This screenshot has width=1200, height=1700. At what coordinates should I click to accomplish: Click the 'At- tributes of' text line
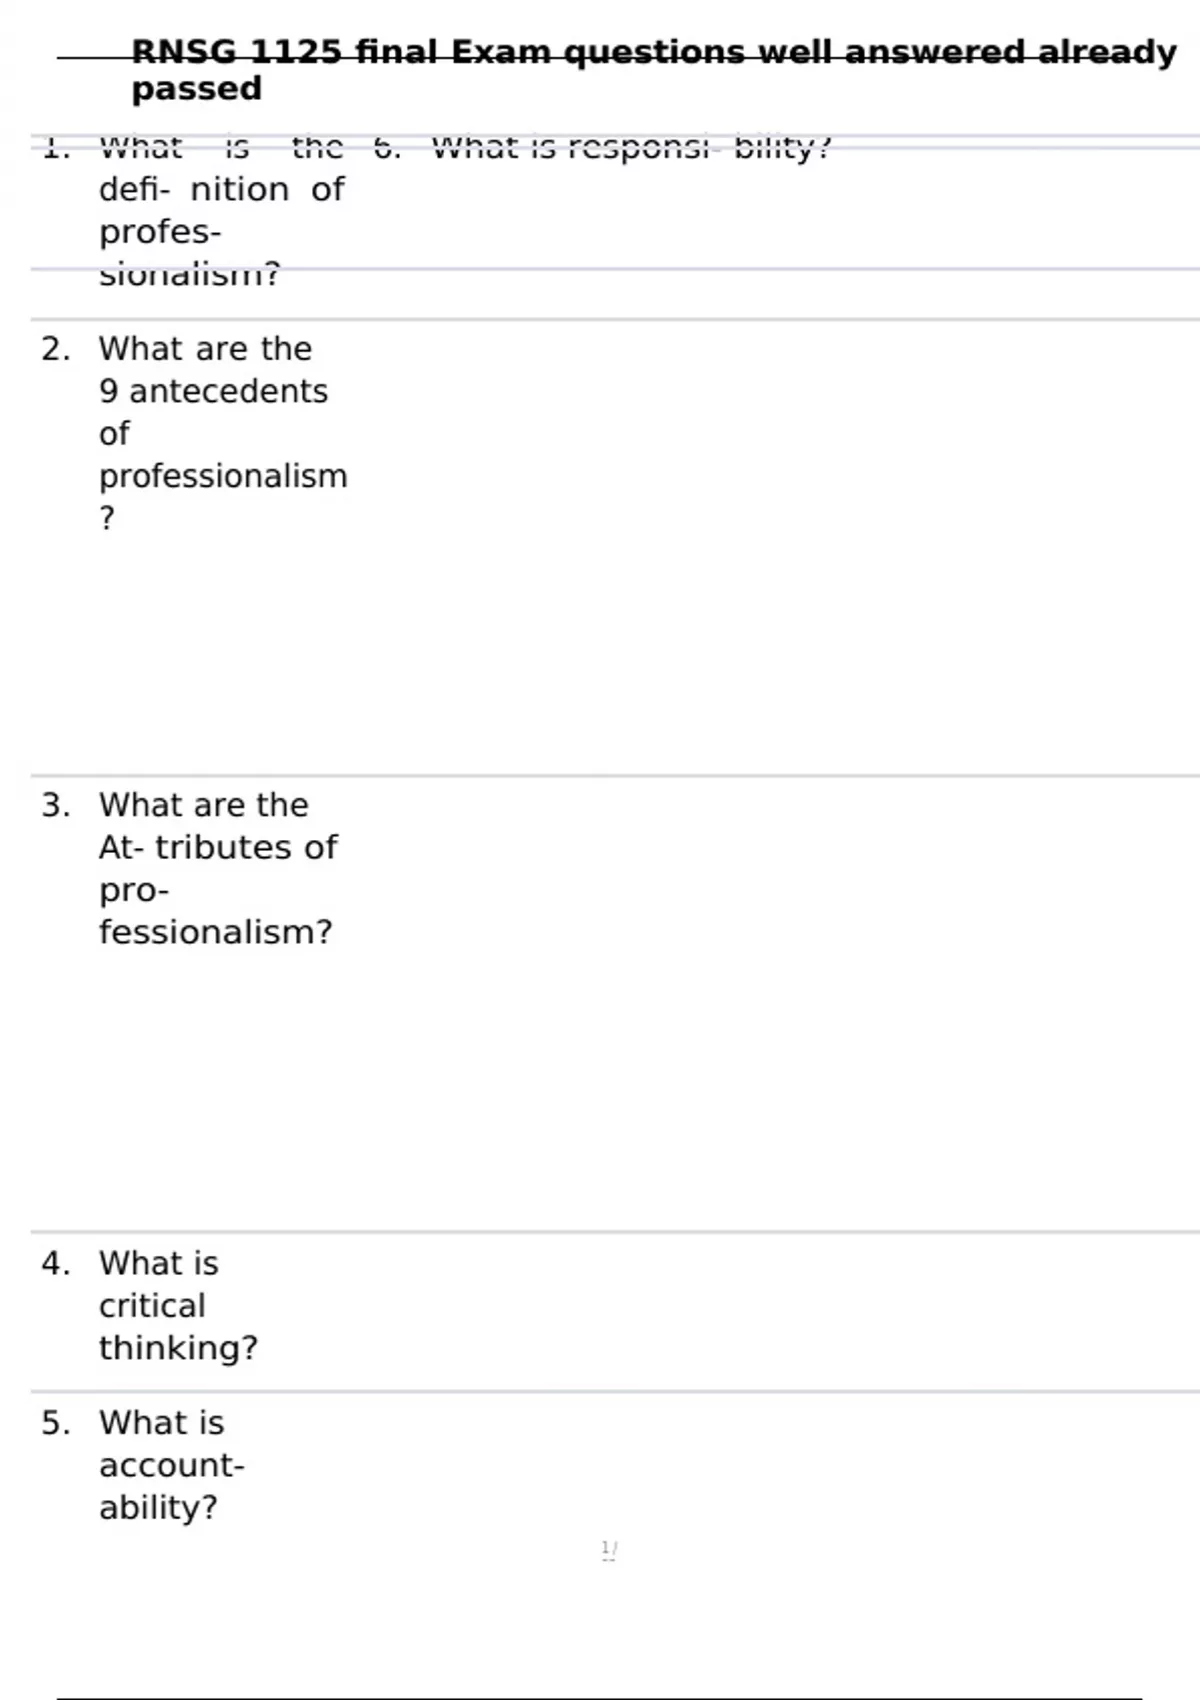218,847
